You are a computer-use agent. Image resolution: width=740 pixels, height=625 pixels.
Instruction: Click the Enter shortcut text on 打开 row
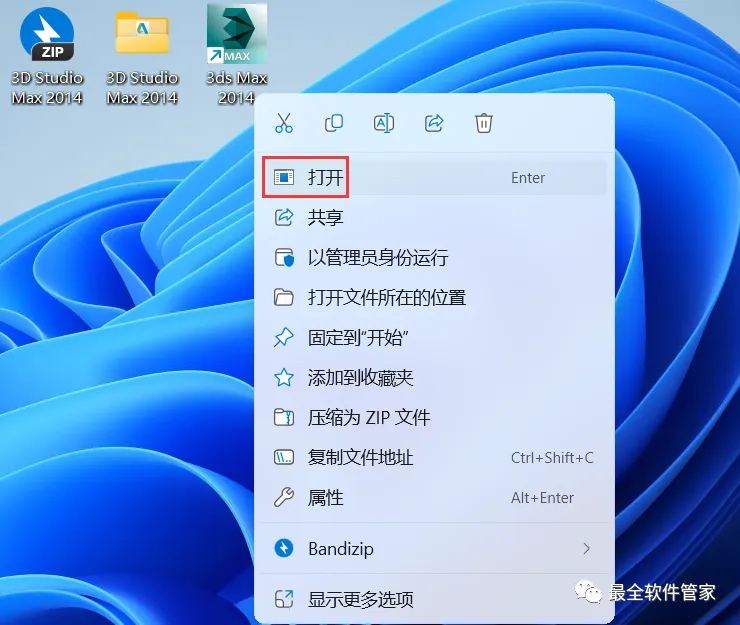coord(528,178)
